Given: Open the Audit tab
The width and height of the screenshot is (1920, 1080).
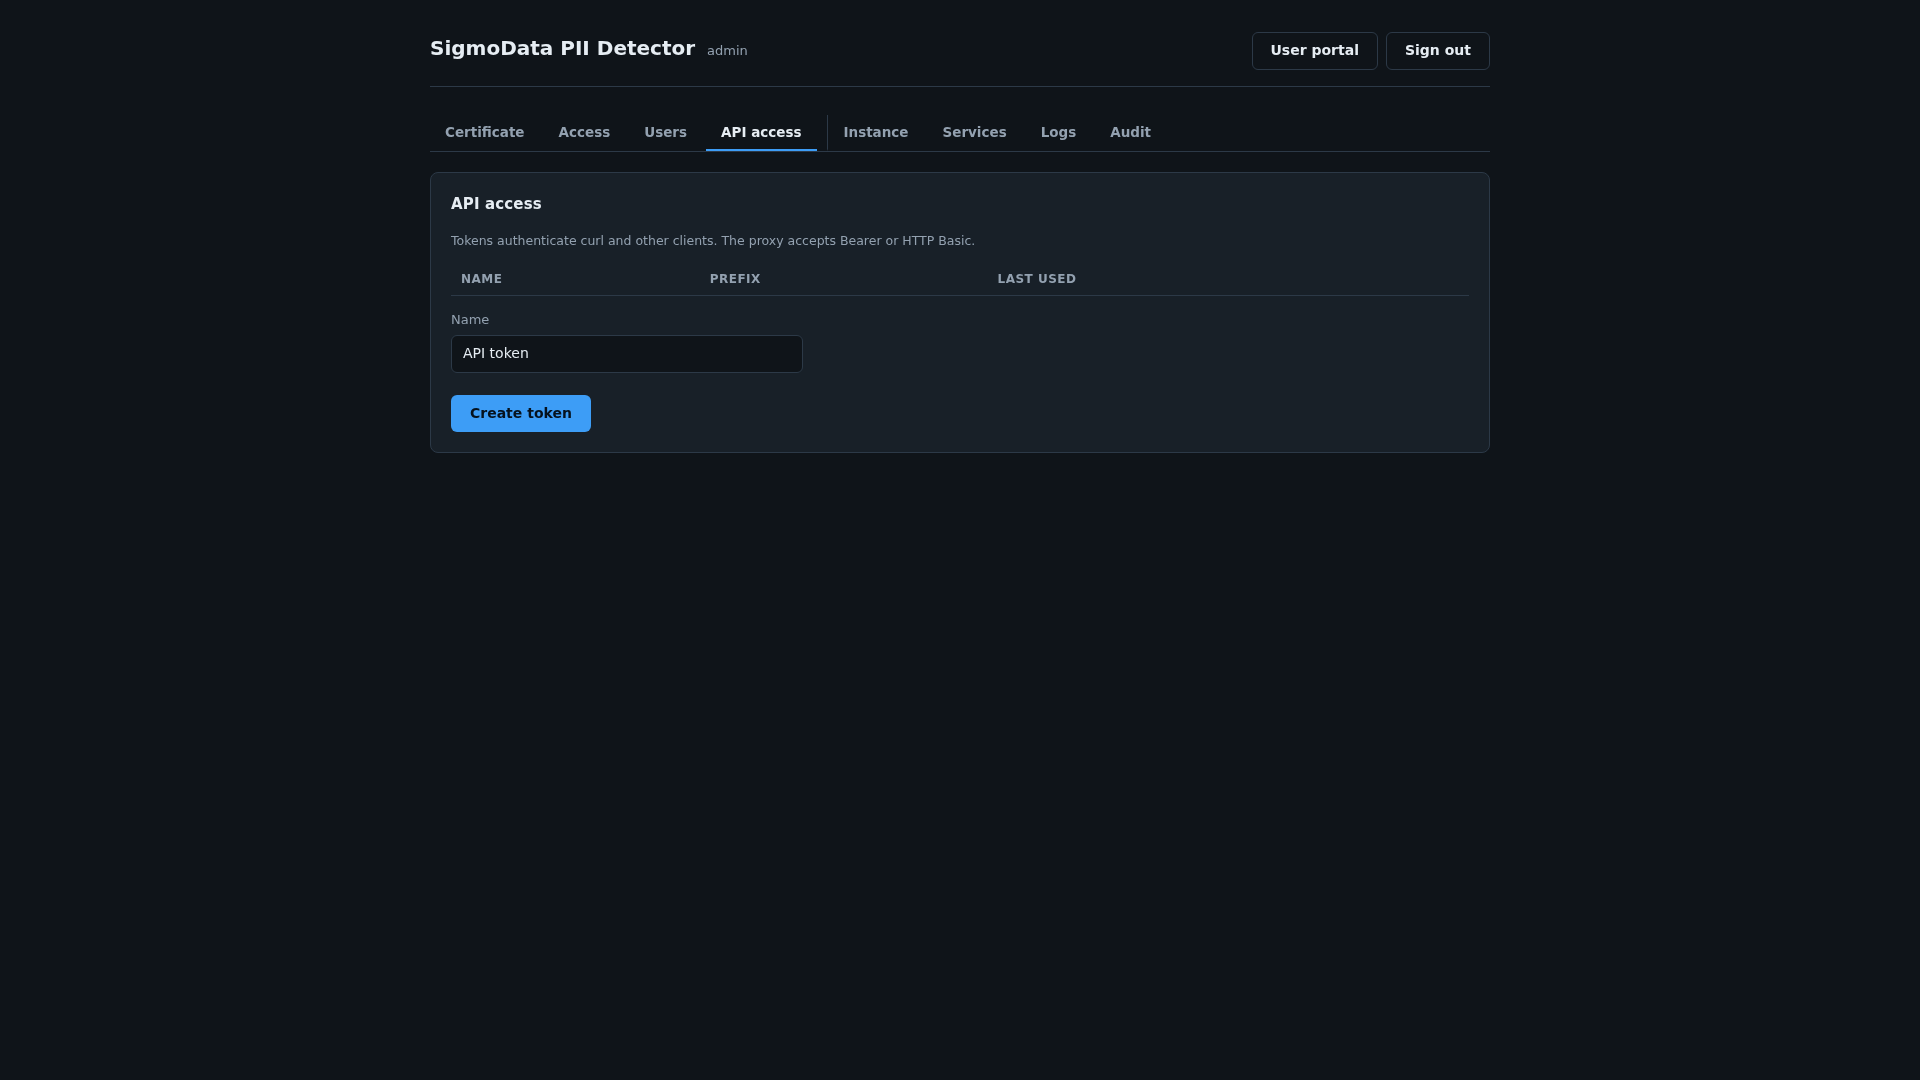Looking at the screenshot, I should pos(1130,132).
